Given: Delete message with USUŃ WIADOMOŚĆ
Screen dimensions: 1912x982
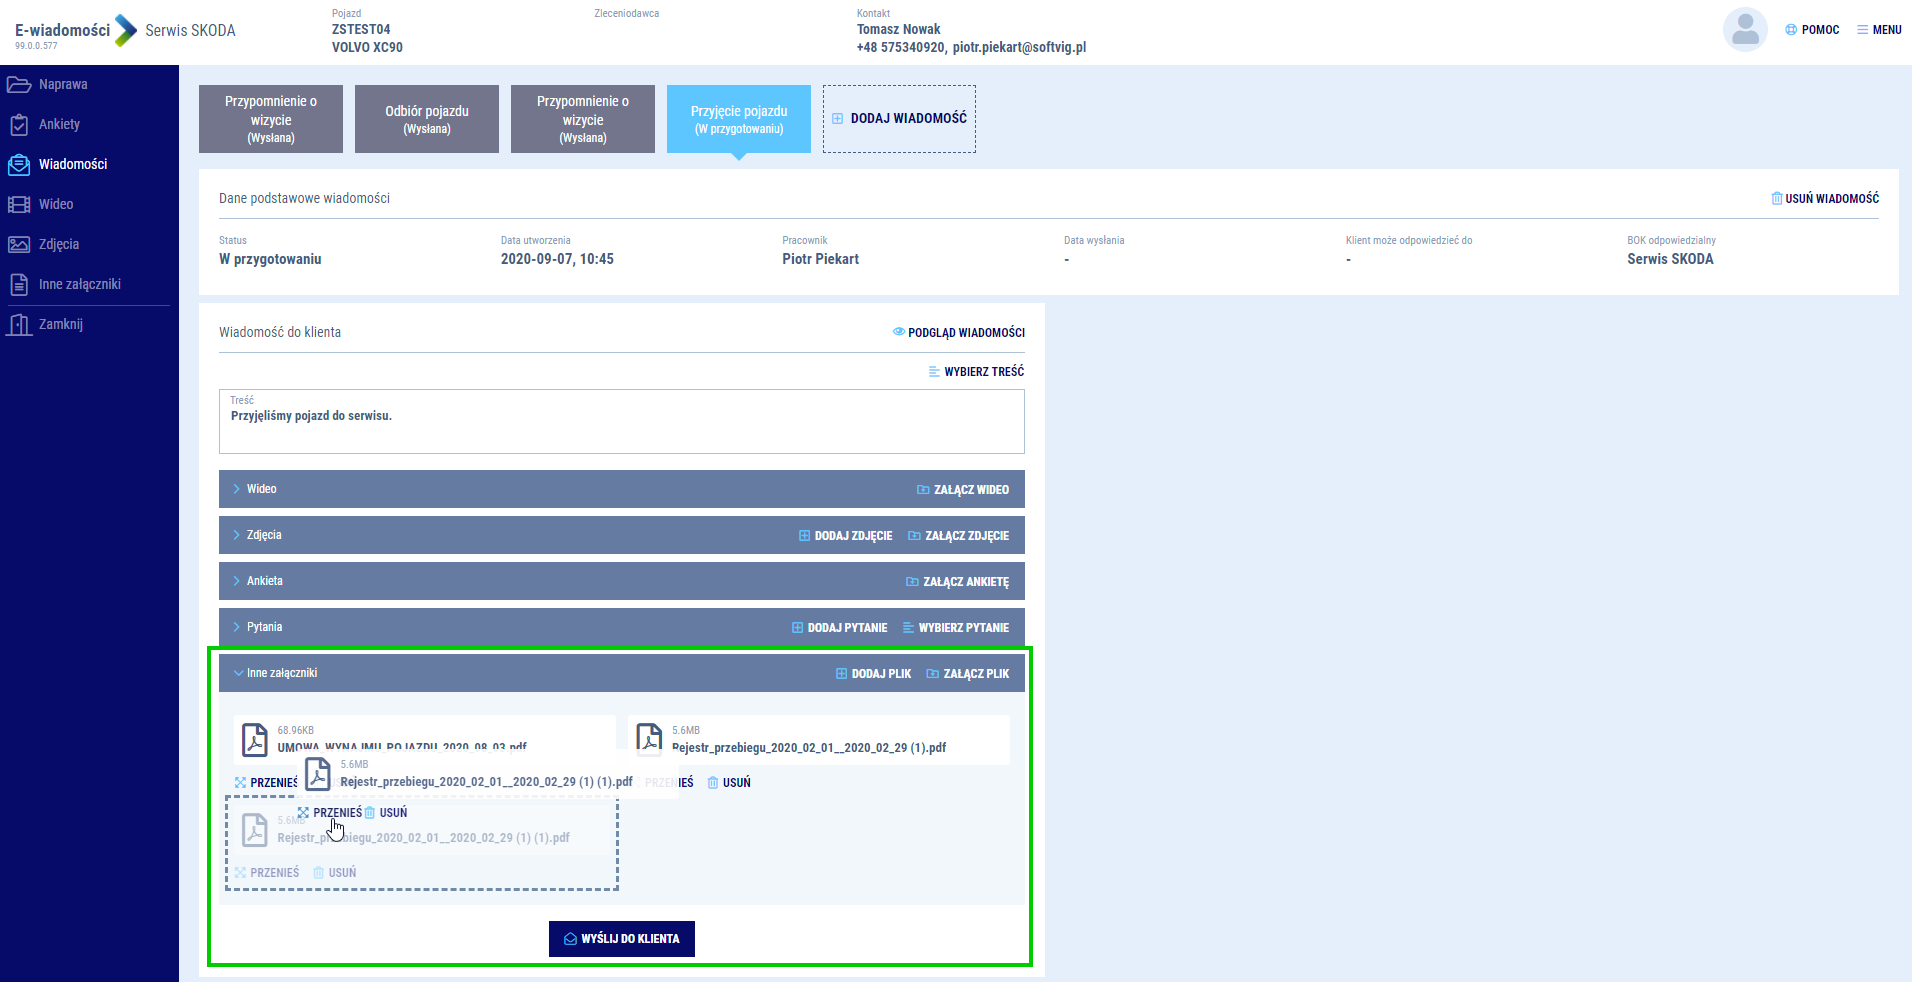Looking at the screenshot, I should [x=1825, y=199].
